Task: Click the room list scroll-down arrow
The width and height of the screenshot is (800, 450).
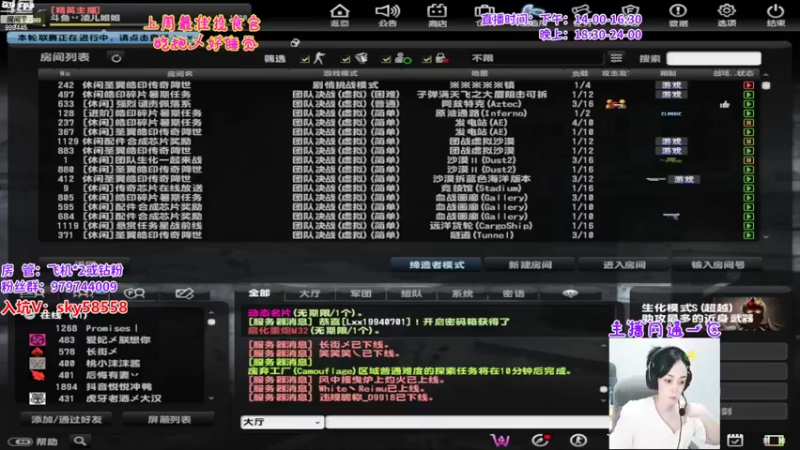Action: coord(766,237)
